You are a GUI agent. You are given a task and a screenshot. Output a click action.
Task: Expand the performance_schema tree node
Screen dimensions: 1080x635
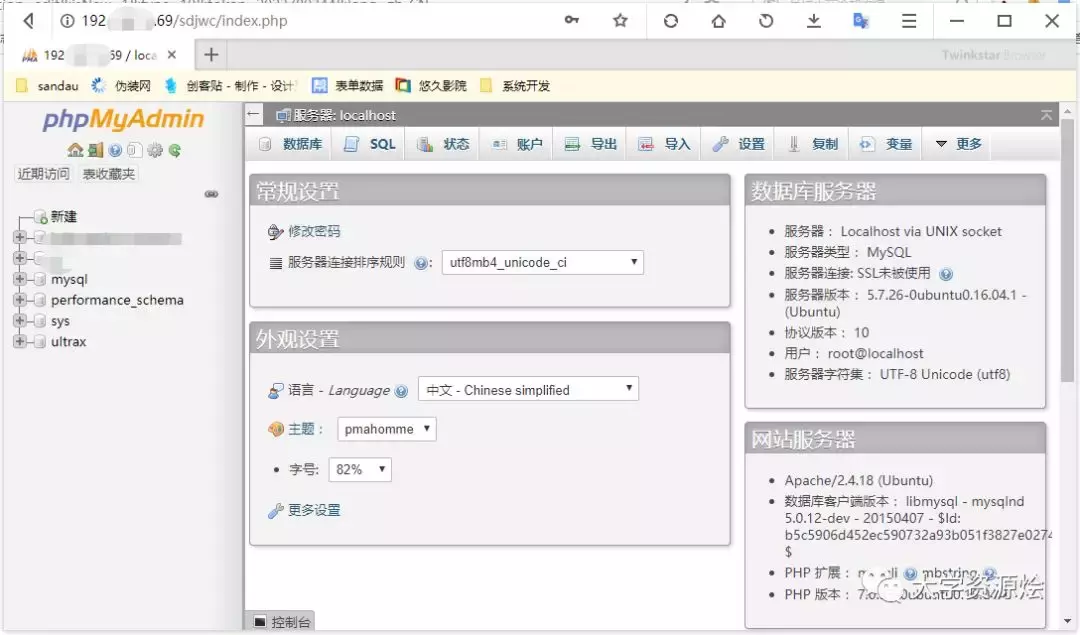tap(19, 300)
